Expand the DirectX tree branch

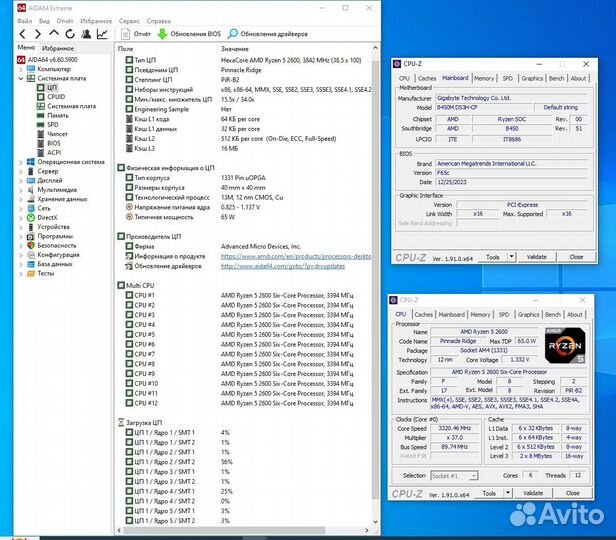point(20,218)
